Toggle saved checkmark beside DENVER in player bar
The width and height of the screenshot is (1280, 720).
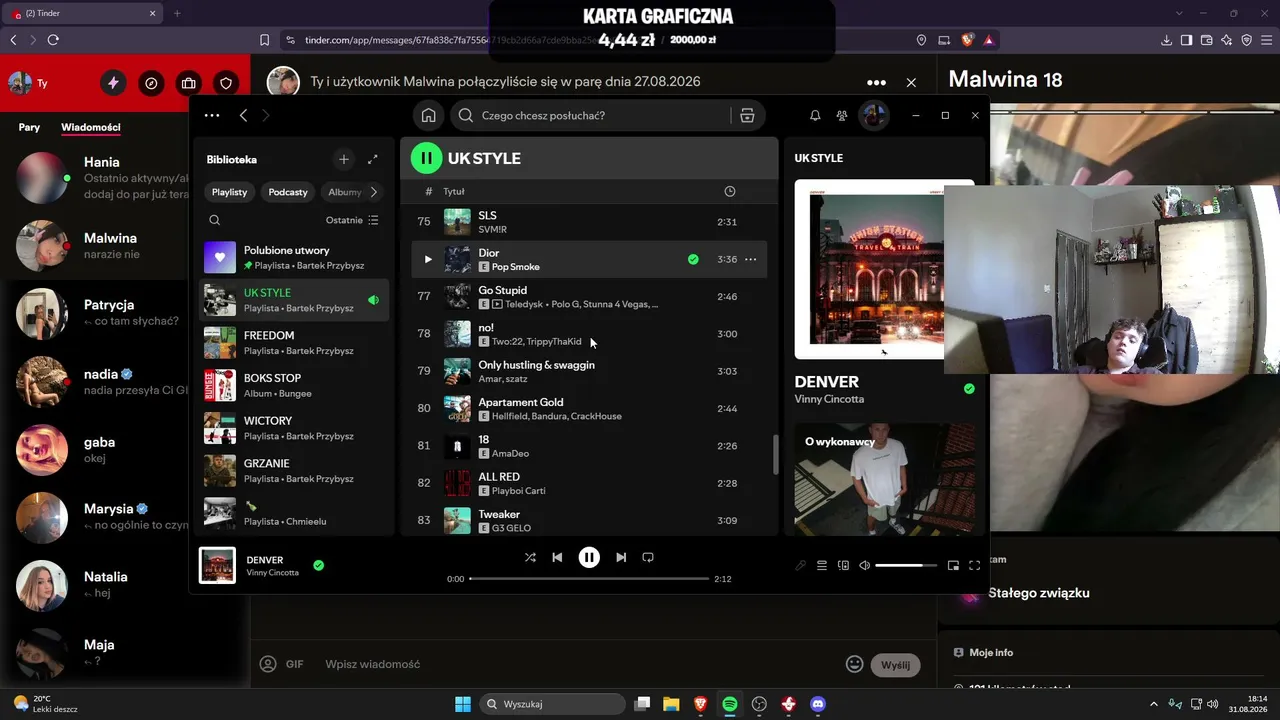(x=318, y=565)
